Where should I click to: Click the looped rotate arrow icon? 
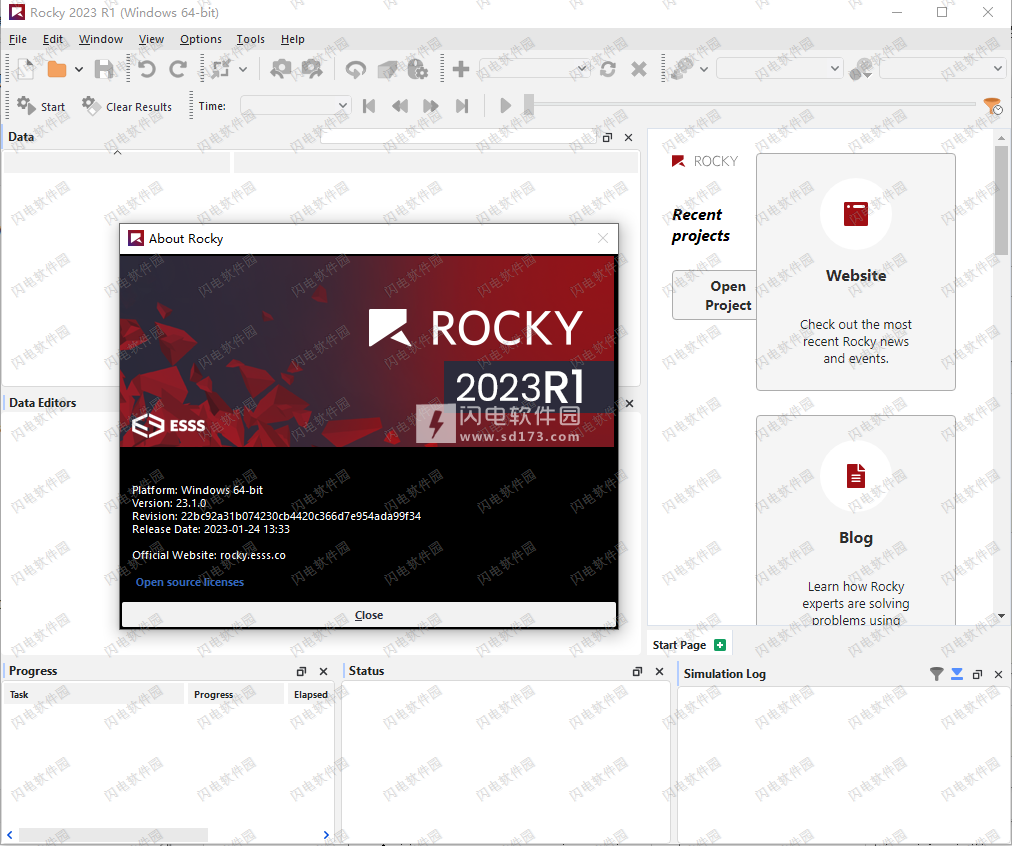pyautogui.click(x=356, y=68)
